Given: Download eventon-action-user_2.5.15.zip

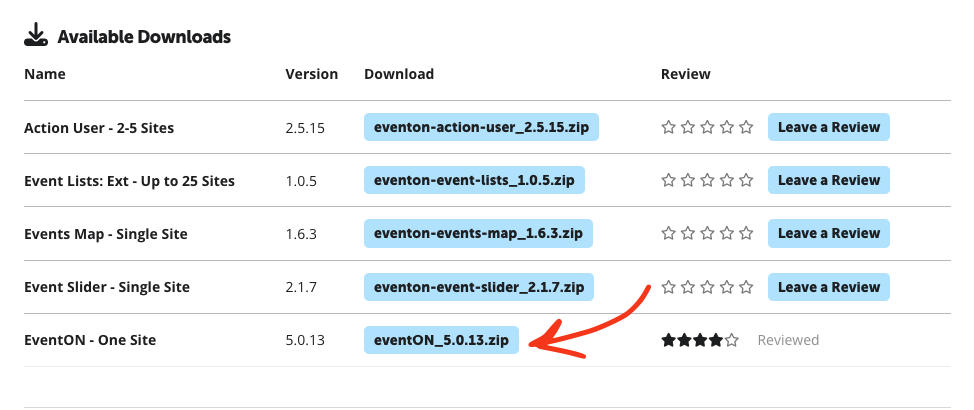Looking at the screenshot, I should (x=481, y=127).
